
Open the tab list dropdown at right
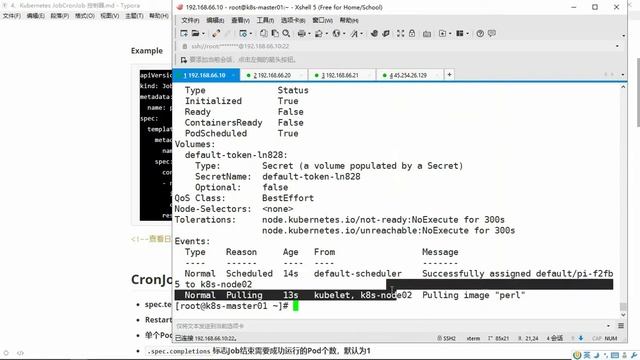coord(622,75)
